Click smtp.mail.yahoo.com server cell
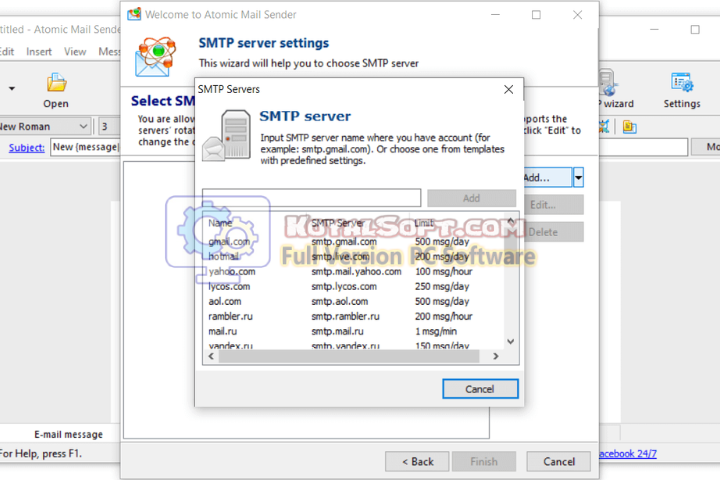Viewport: 720px width, 480px height. 356,271
